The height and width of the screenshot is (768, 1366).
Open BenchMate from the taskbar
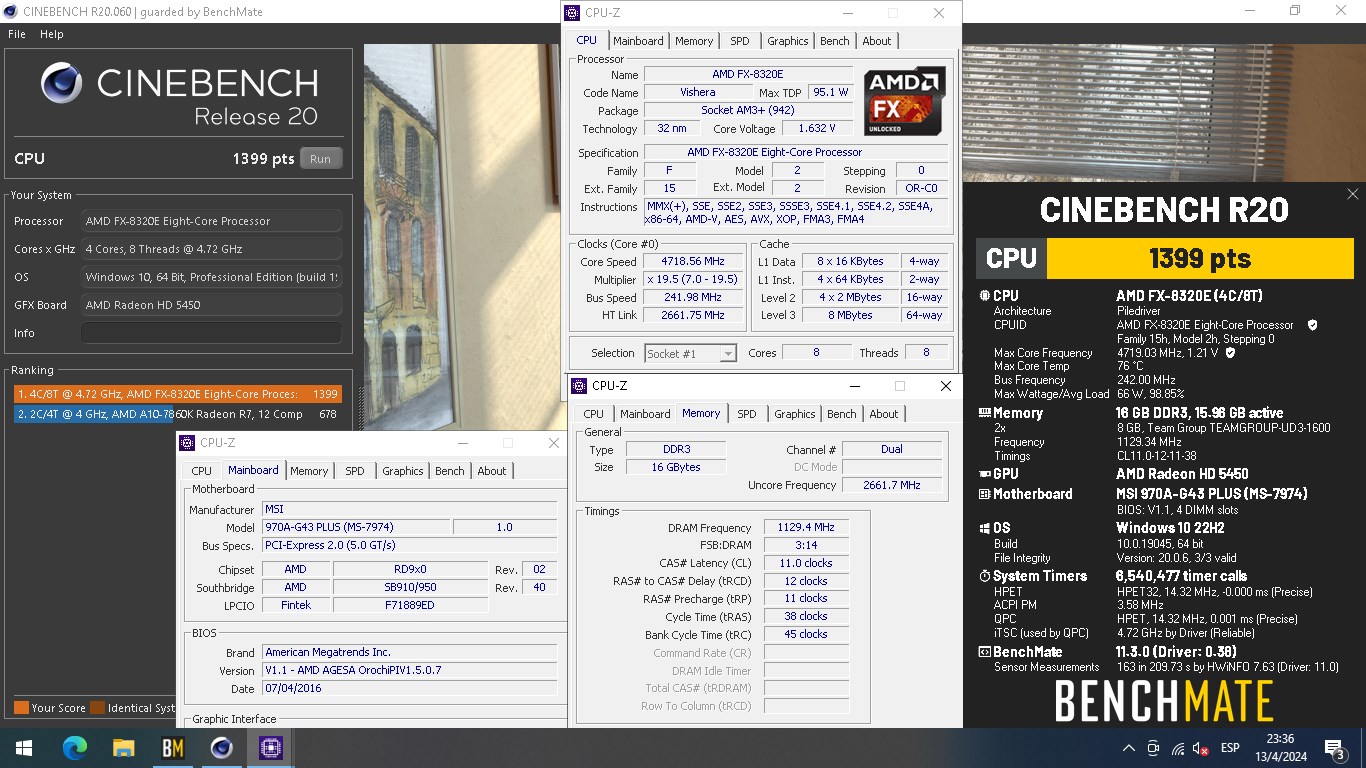[172, 748]
